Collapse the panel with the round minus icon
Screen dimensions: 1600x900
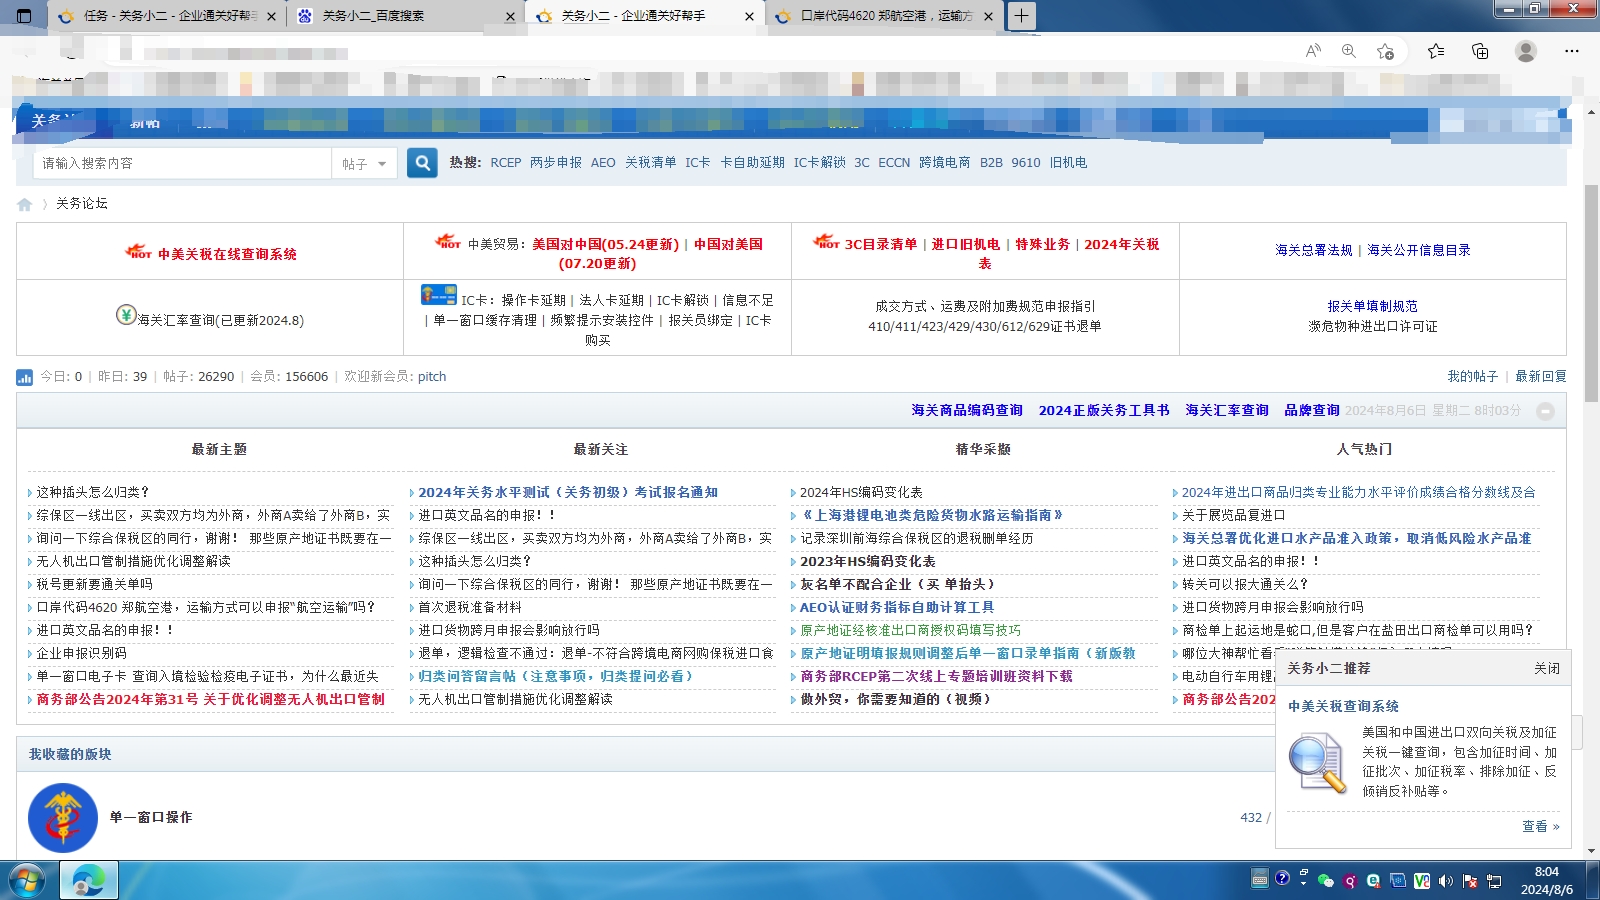[1545, 411]
